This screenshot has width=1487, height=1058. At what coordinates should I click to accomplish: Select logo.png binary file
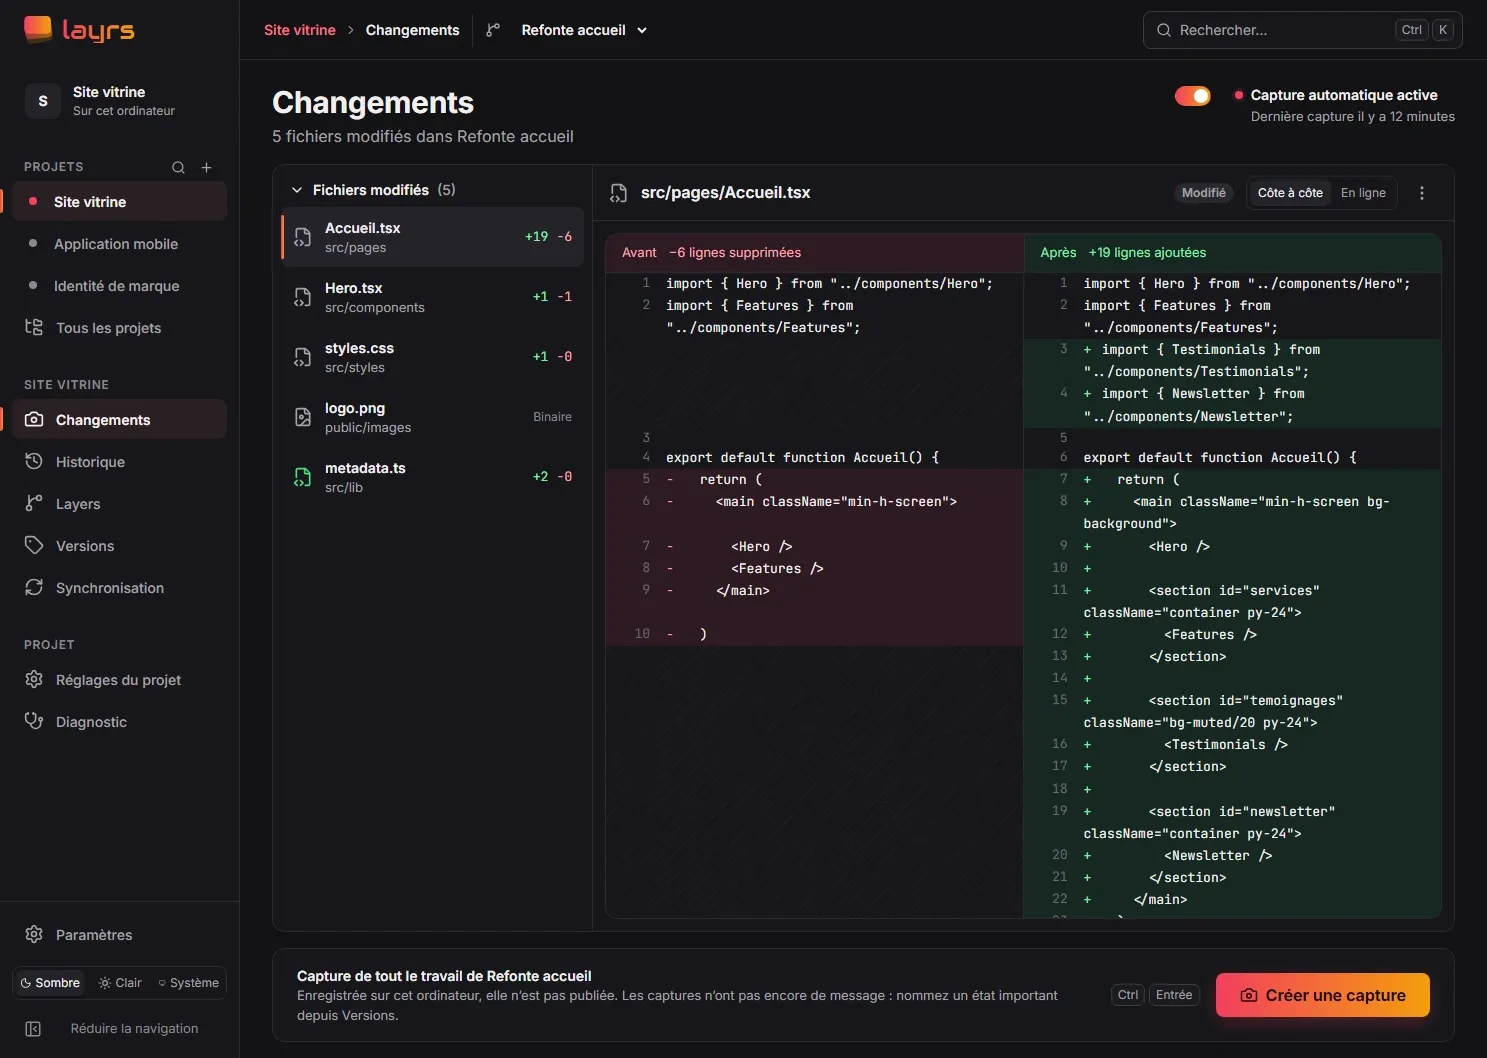coord(432,417)
